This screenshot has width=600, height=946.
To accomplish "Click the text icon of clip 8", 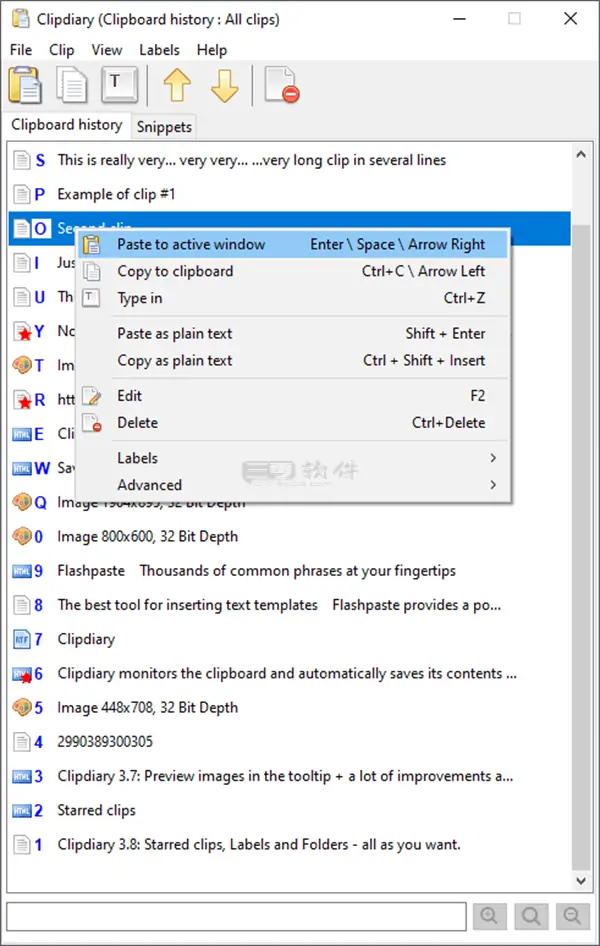I will (22, 605).
